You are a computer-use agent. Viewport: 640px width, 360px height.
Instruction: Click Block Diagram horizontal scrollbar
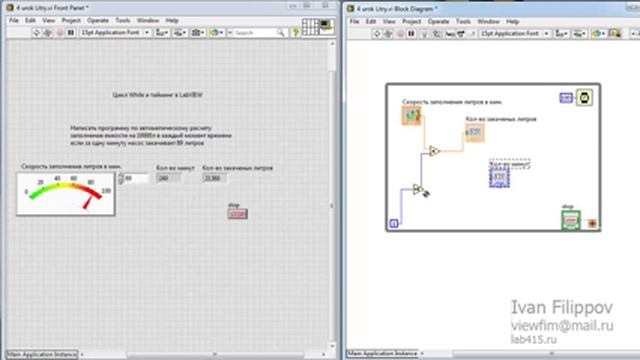coord(551,353)
